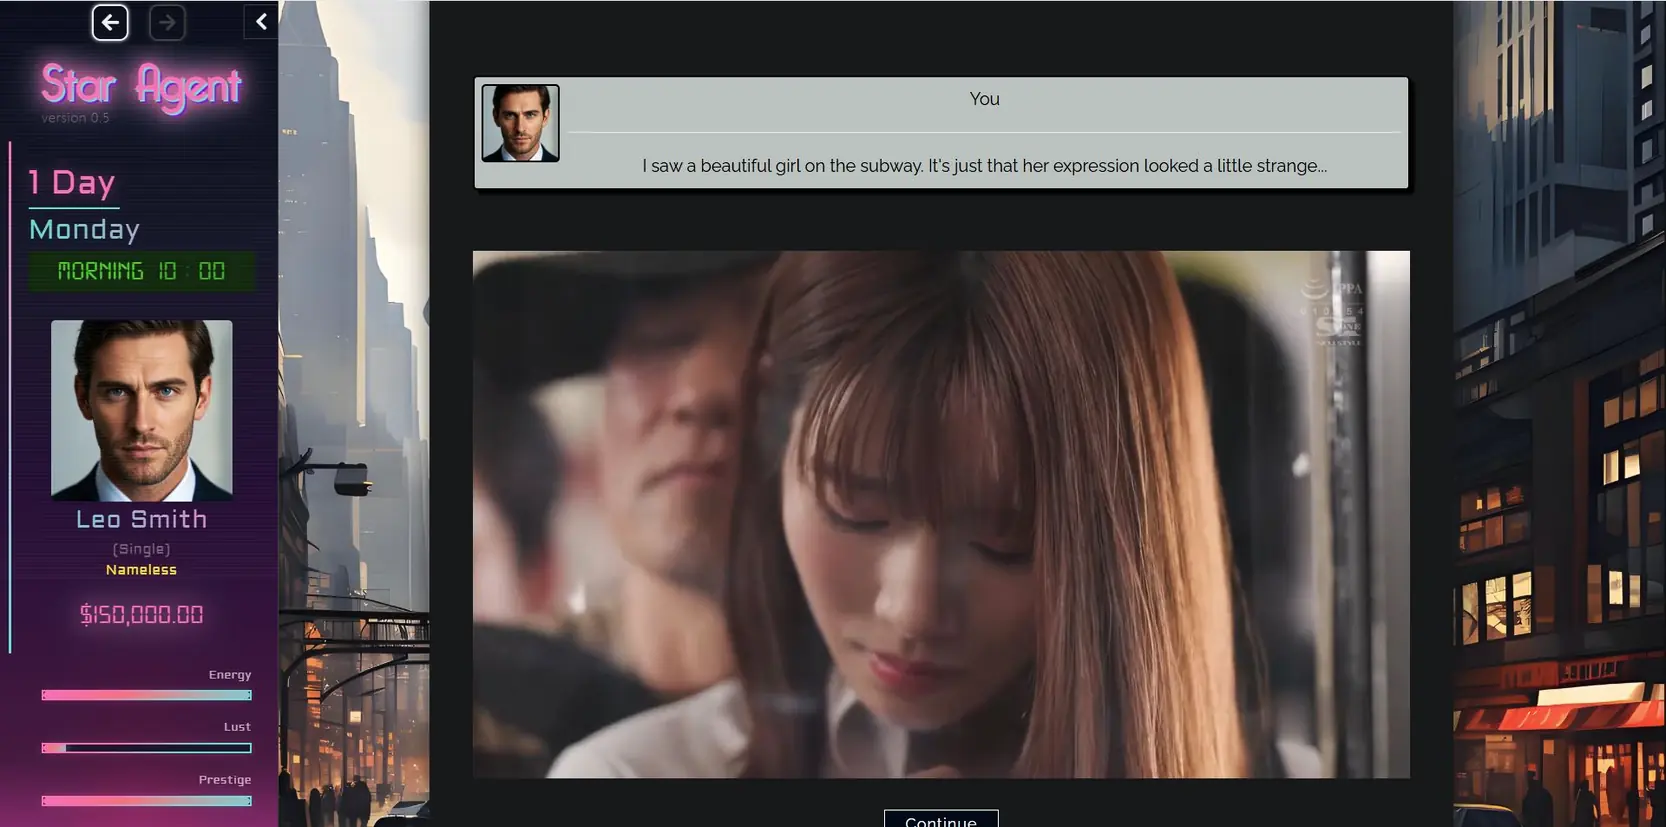Viewport: 1666px width, 827px height.
Task: Click the subway scene image
Action: click(940, 514)
